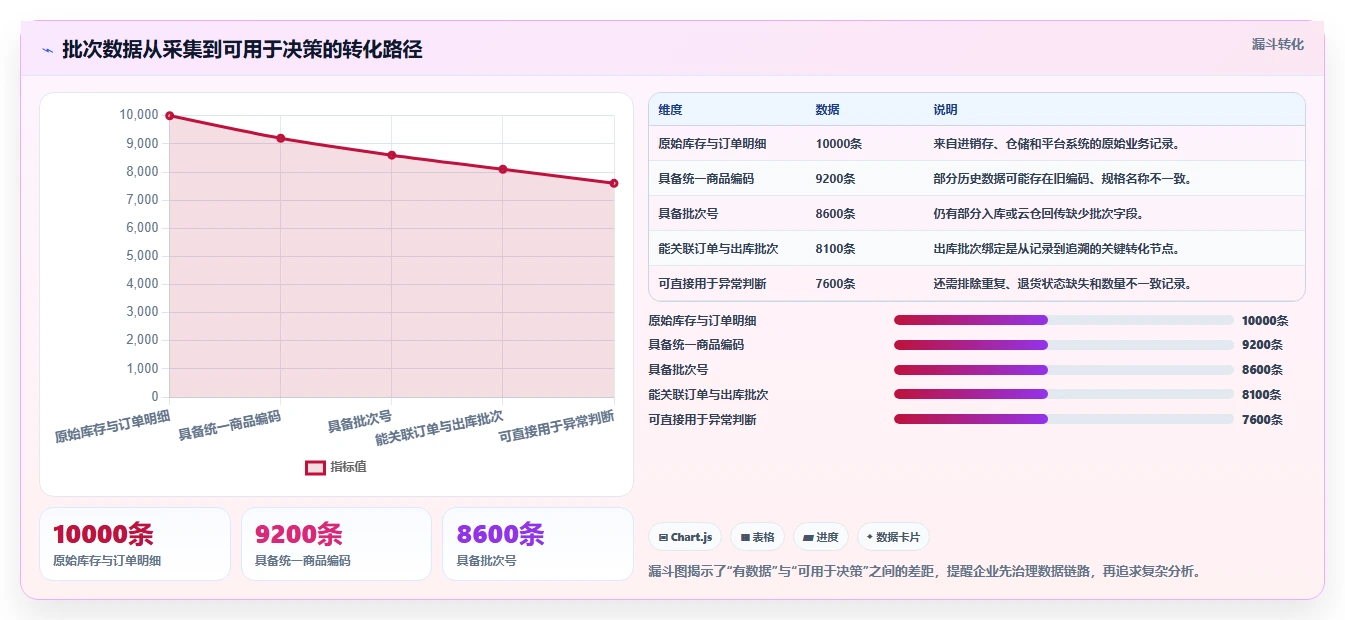Select the 进度 tag chip
The image size is (1345, 620).
pyautogui.click(x=821, y=537)
